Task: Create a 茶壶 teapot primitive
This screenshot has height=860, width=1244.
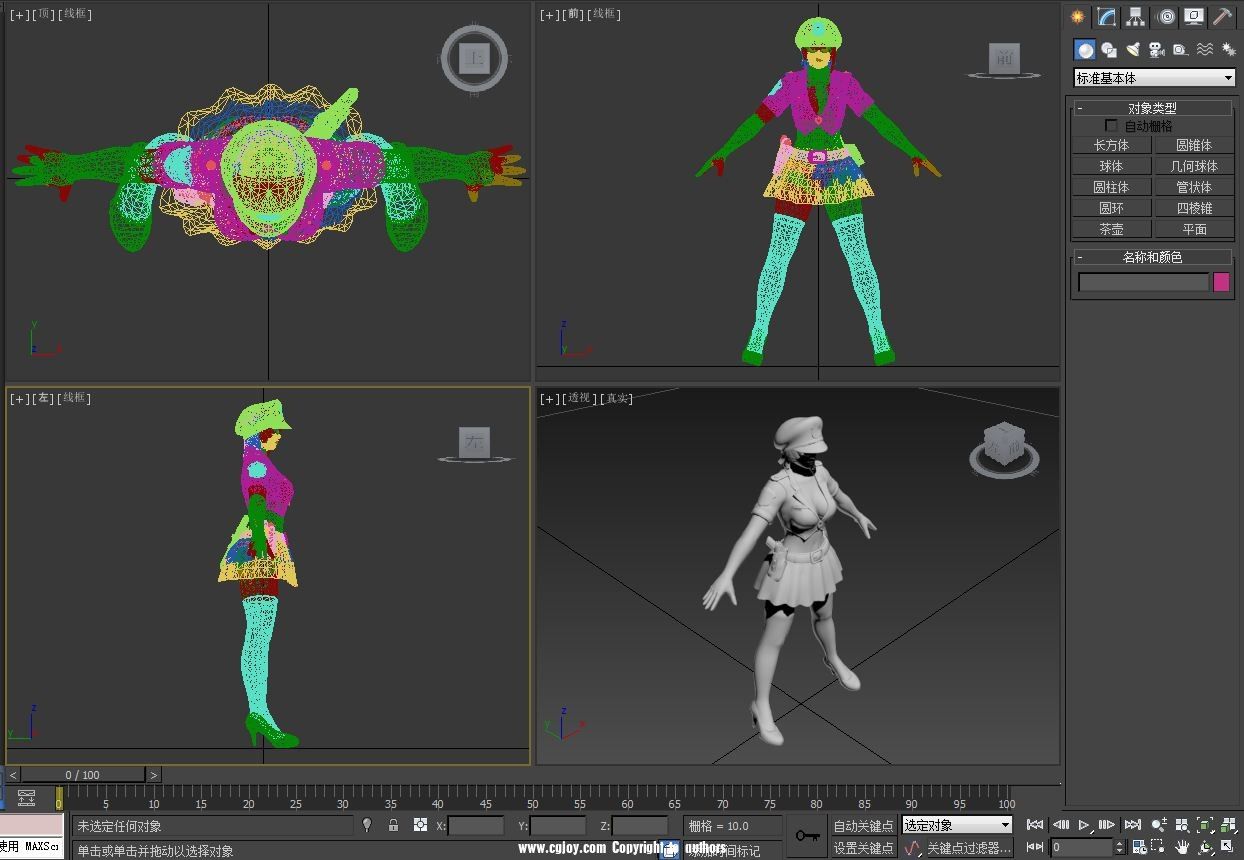Action: 1111,229
